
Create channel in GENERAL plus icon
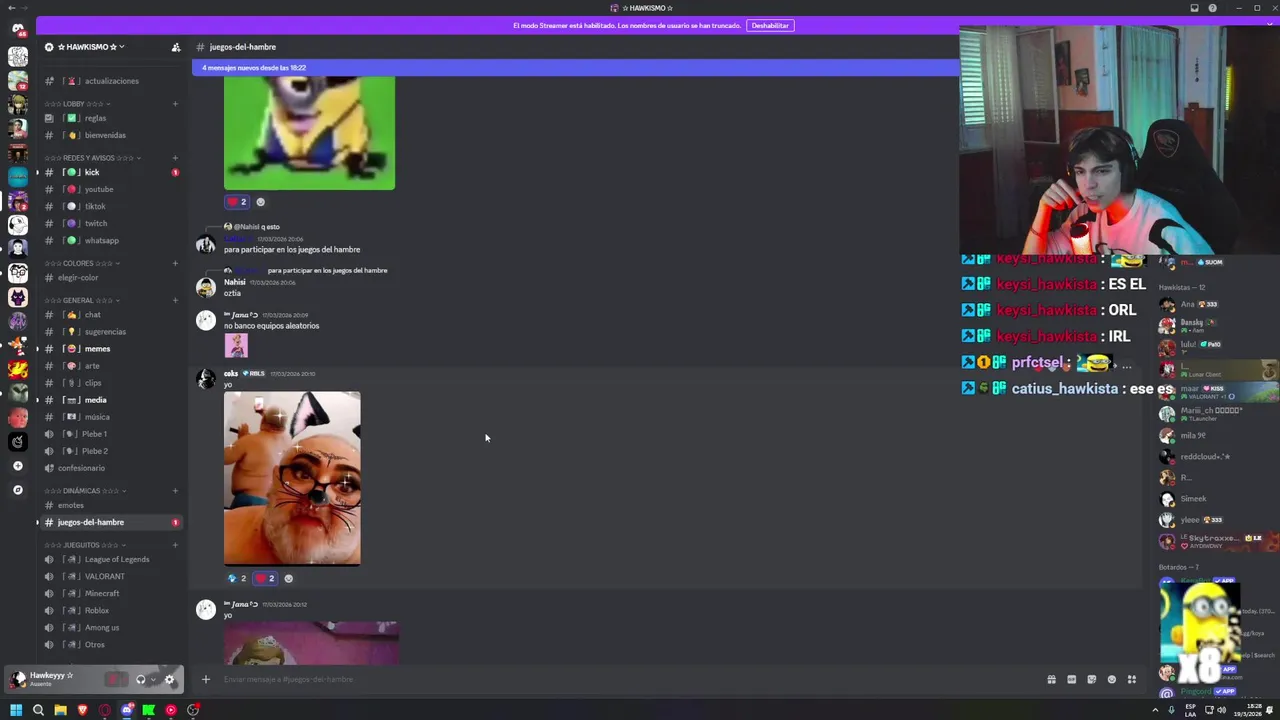coord(175,300)
